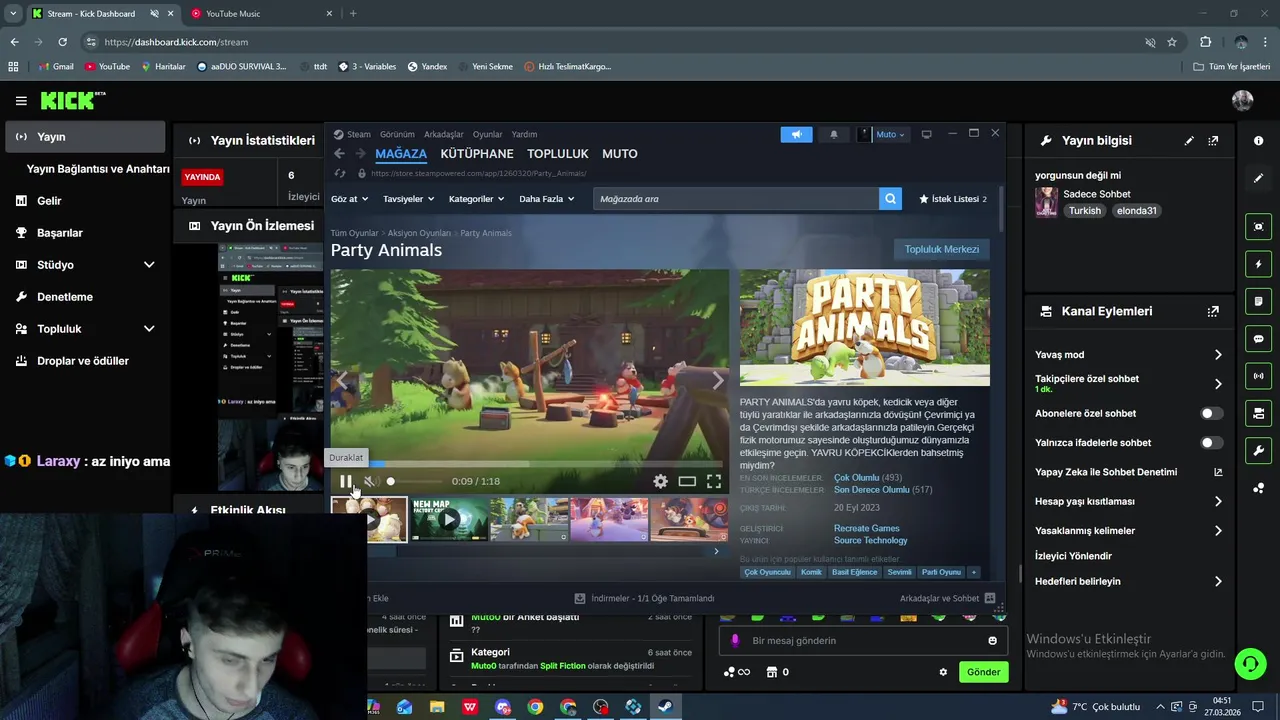Open the Arkadaşlar menu in Steam
The image size is (1280, 720).
coord(444,134)
